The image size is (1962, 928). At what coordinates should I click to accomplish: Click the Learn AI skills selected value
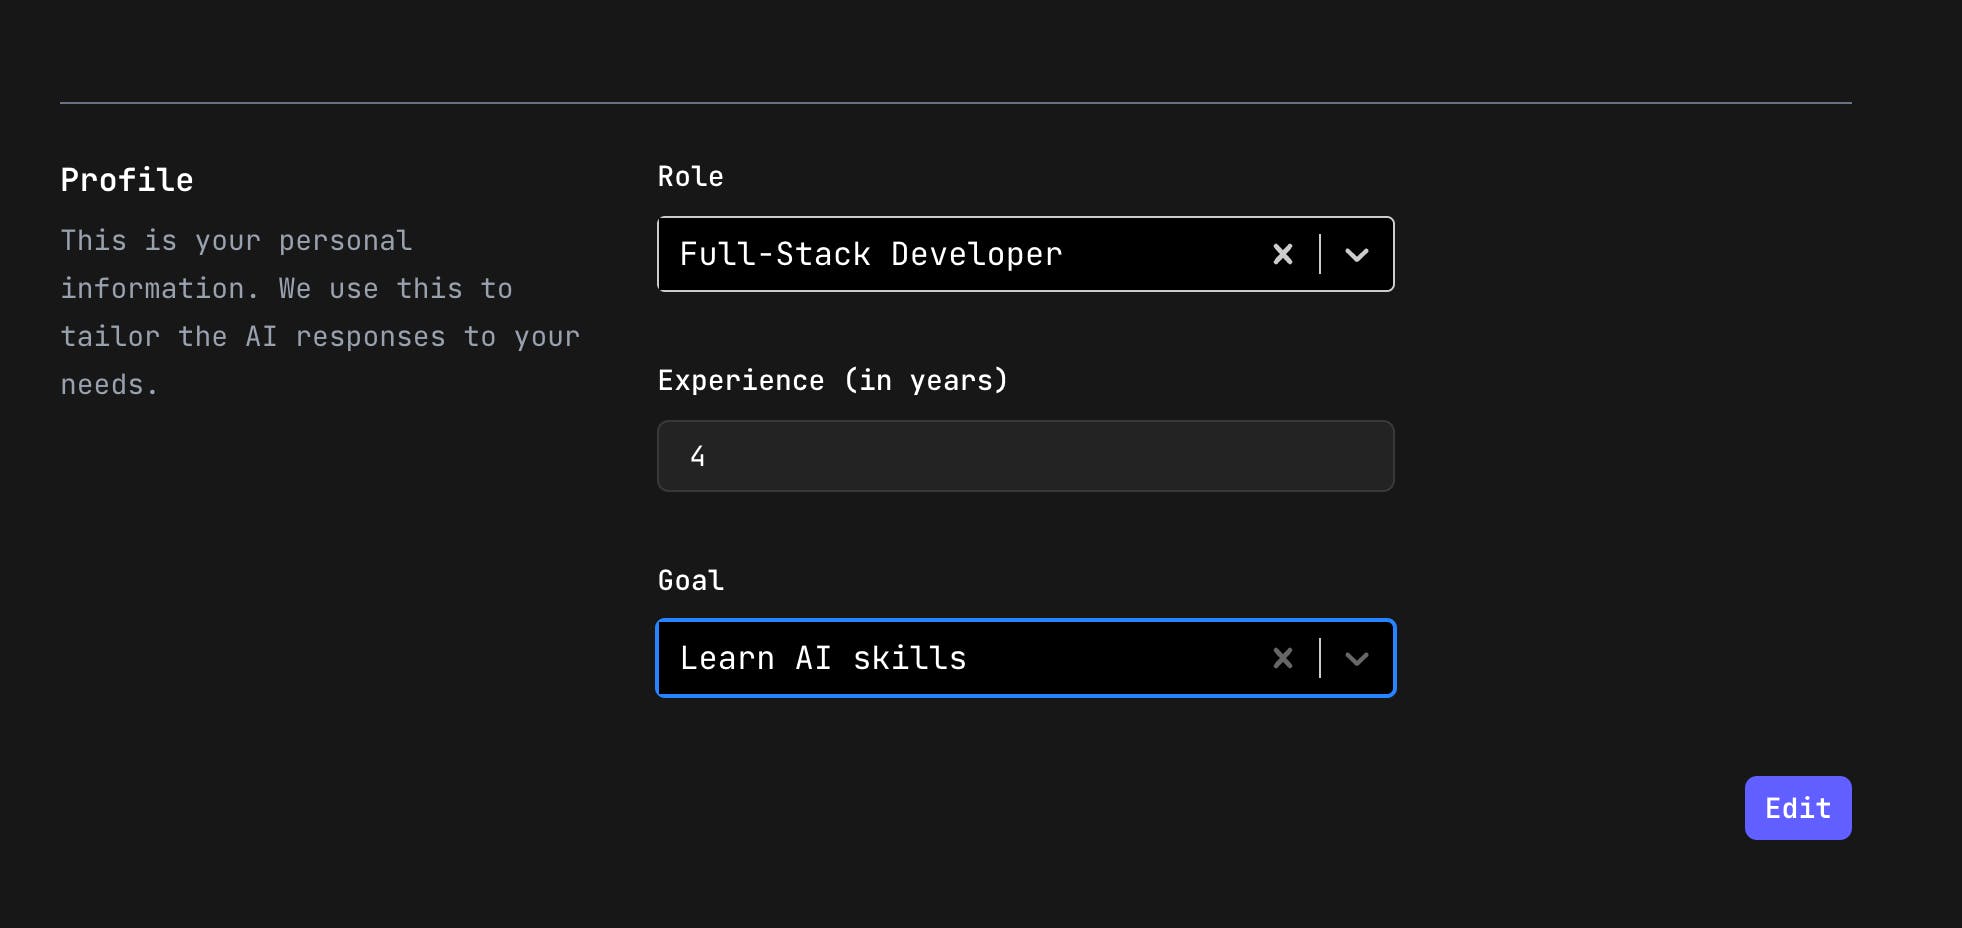coord(823,658)
